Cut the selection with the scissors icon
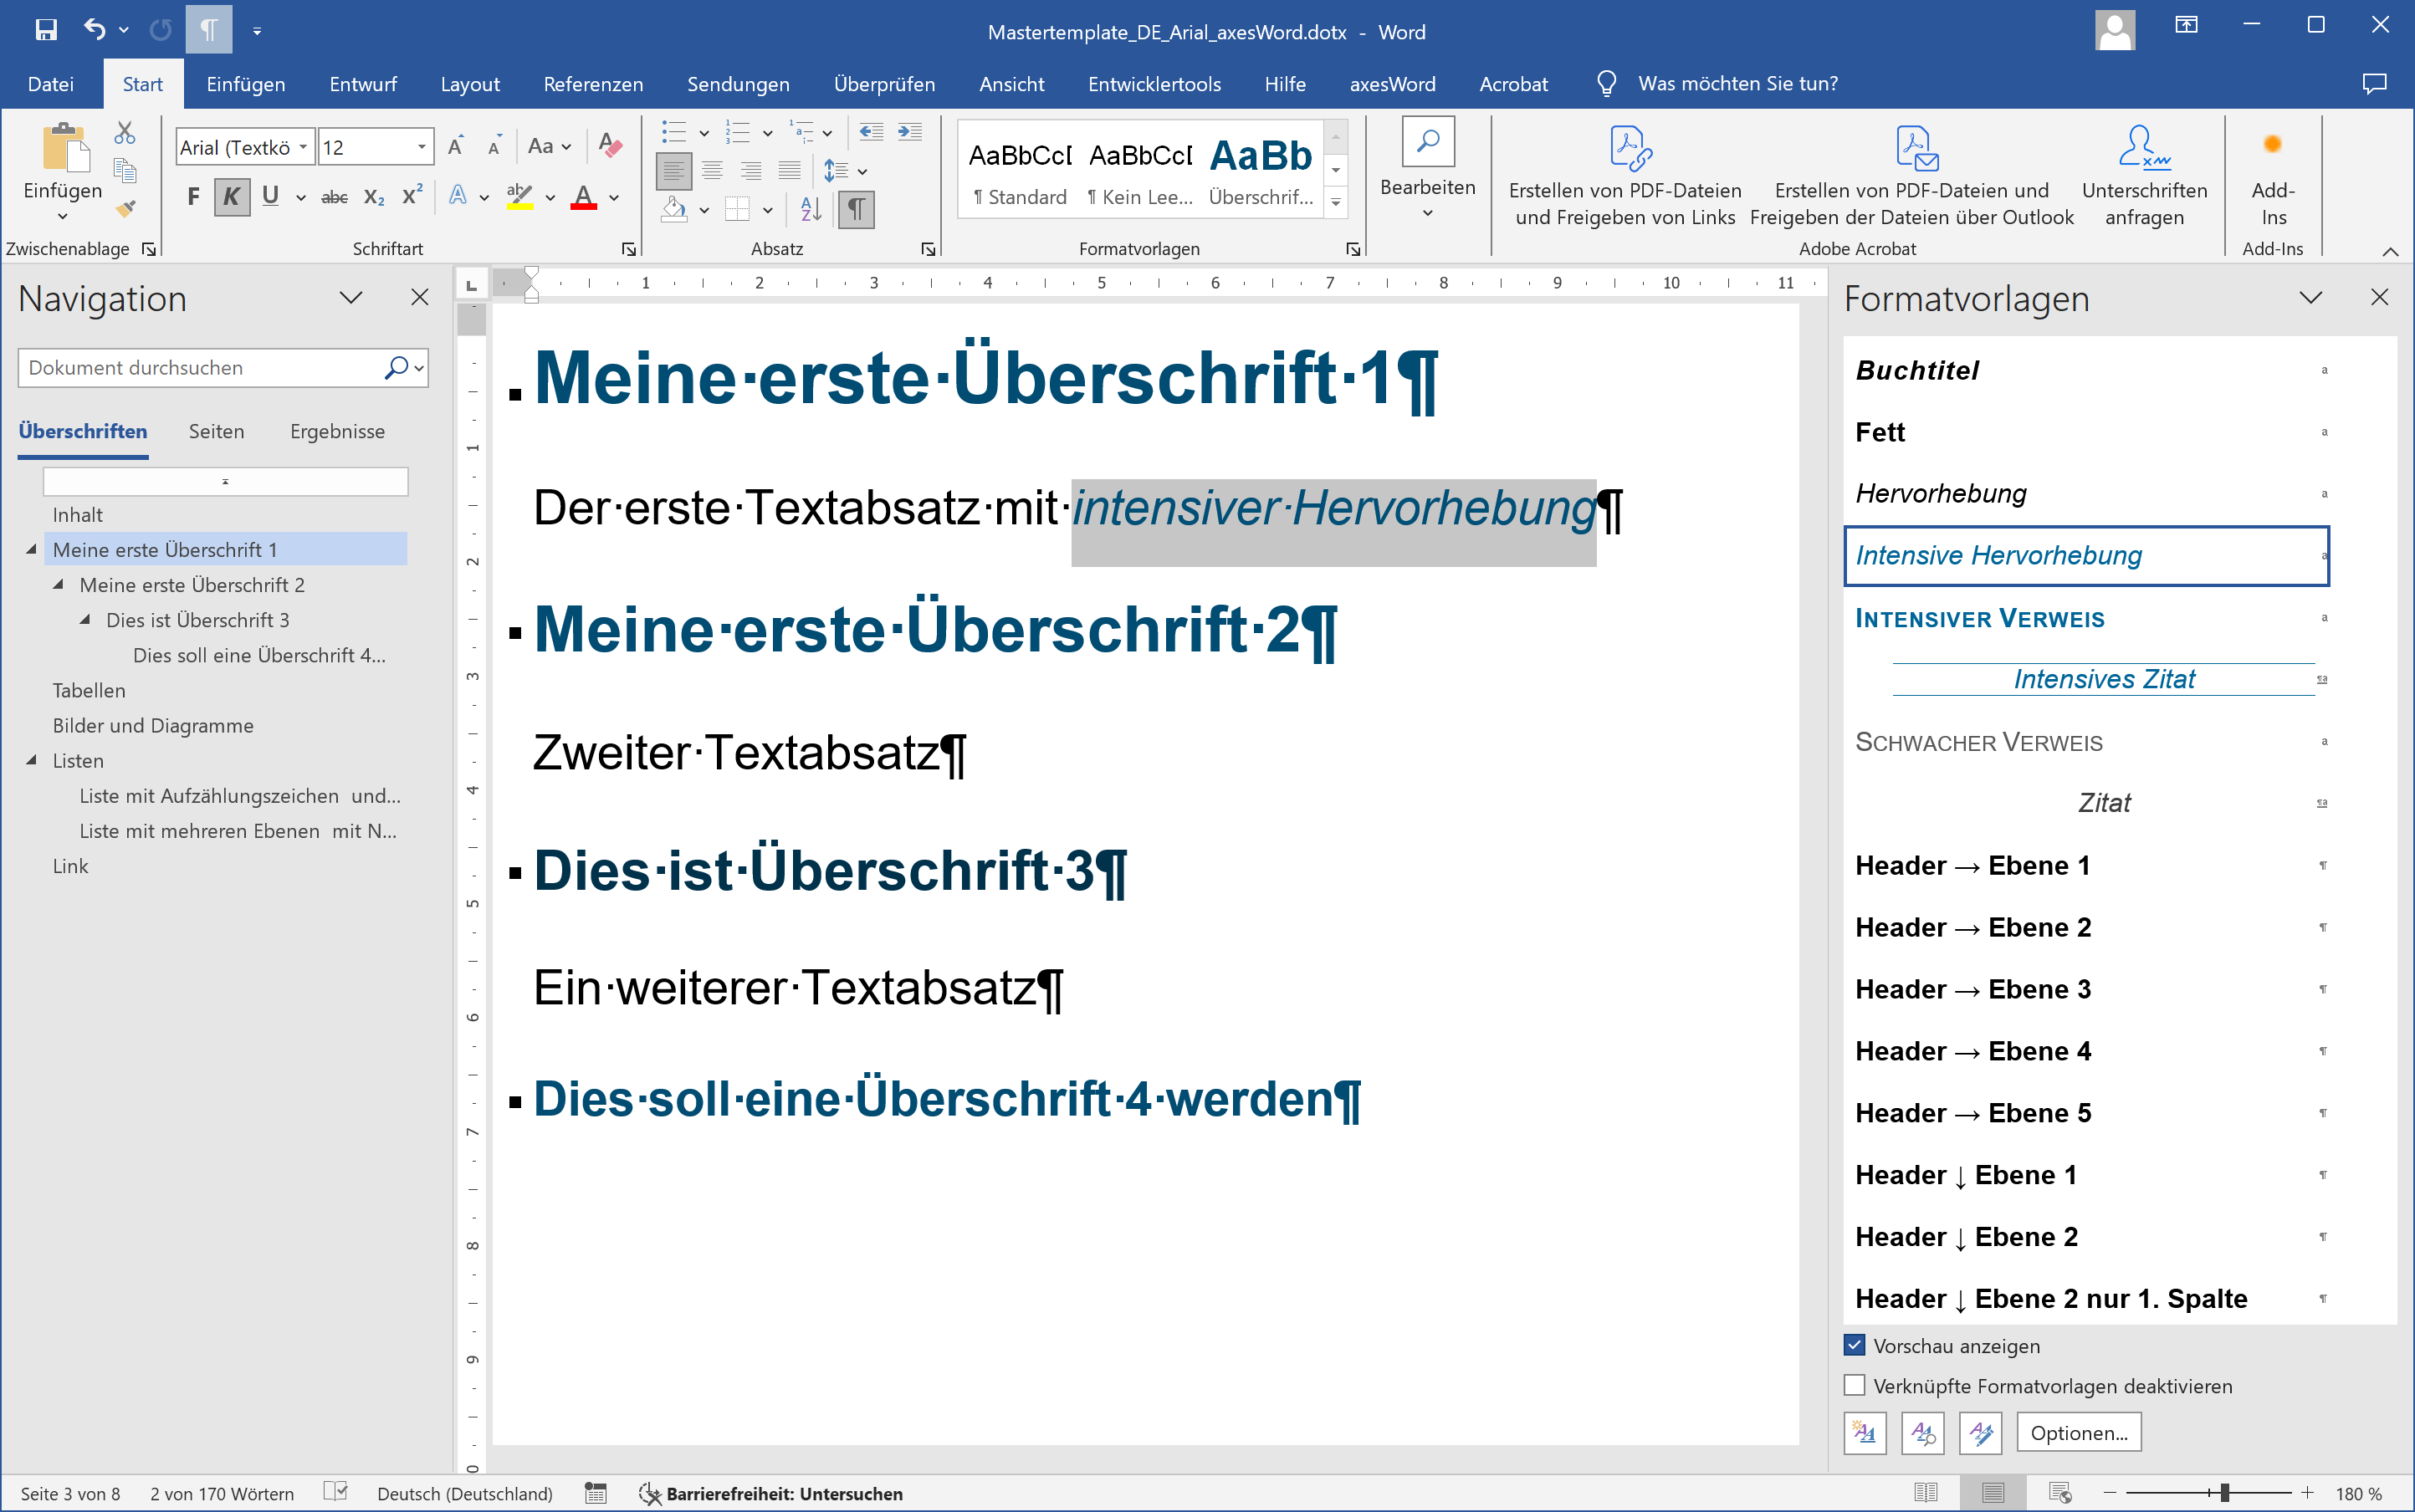The width and height of the screenshot is (2415, 1512). 125,133
